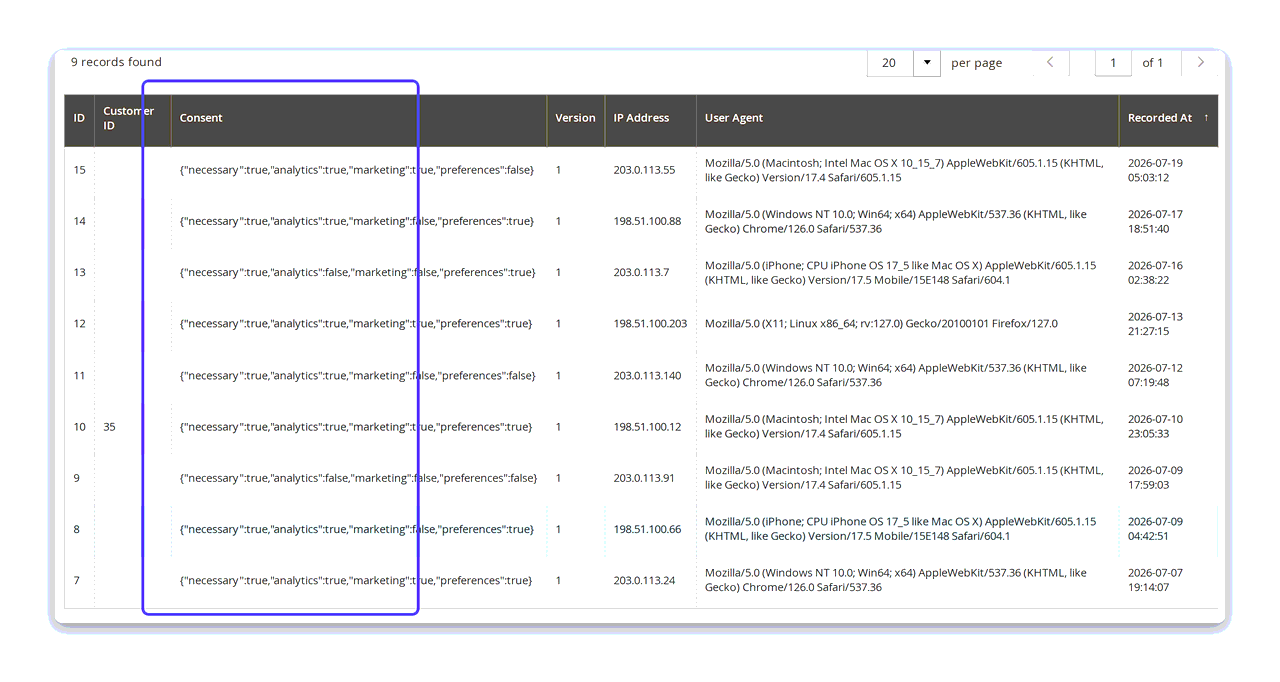Click timestamp 2026-07-12 07:19:48
The image size is (1280, 682).
(1155, 376)
